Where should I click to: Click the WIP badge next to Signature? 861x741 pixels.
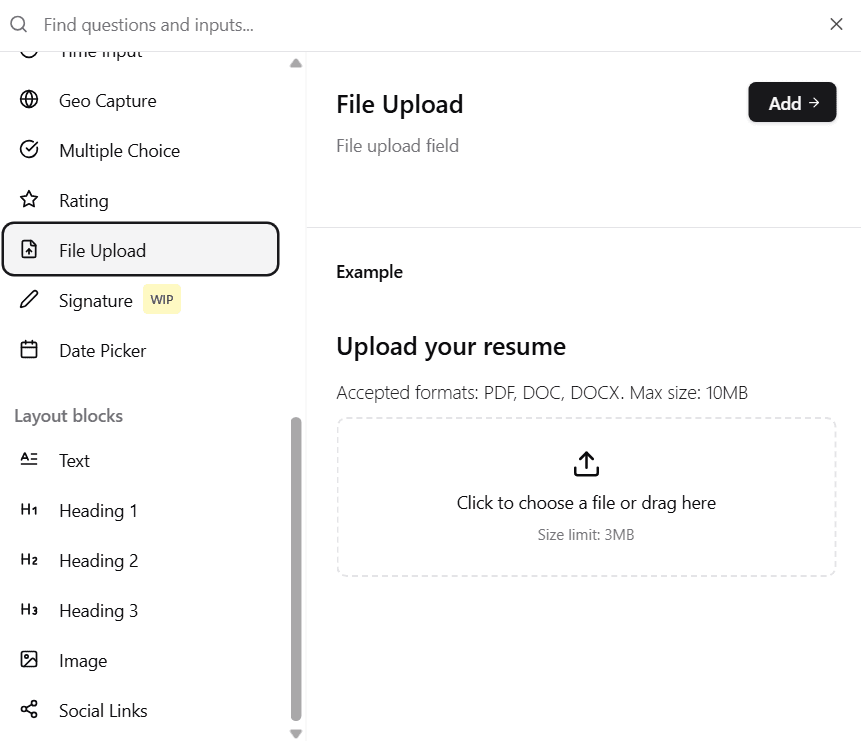coord(161,299)
